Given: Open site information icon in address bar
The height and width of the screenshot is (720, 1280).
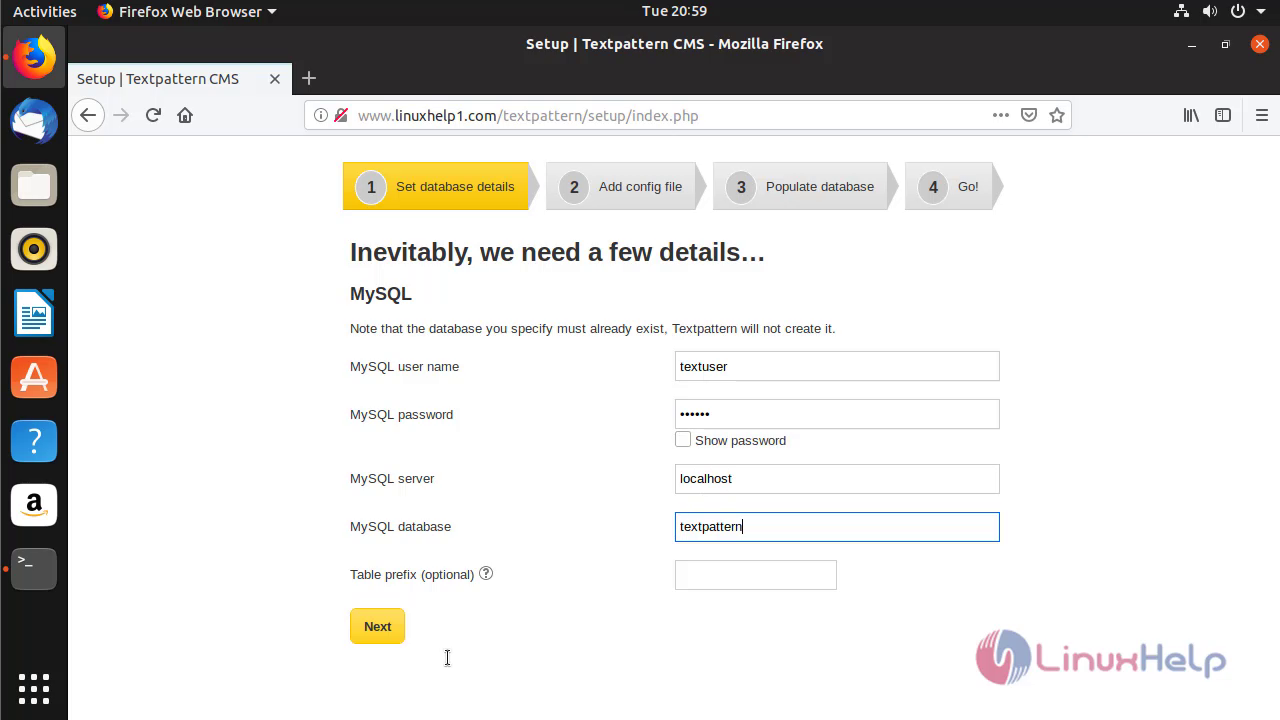Looking at the screenshot, I should click(321, 115).
